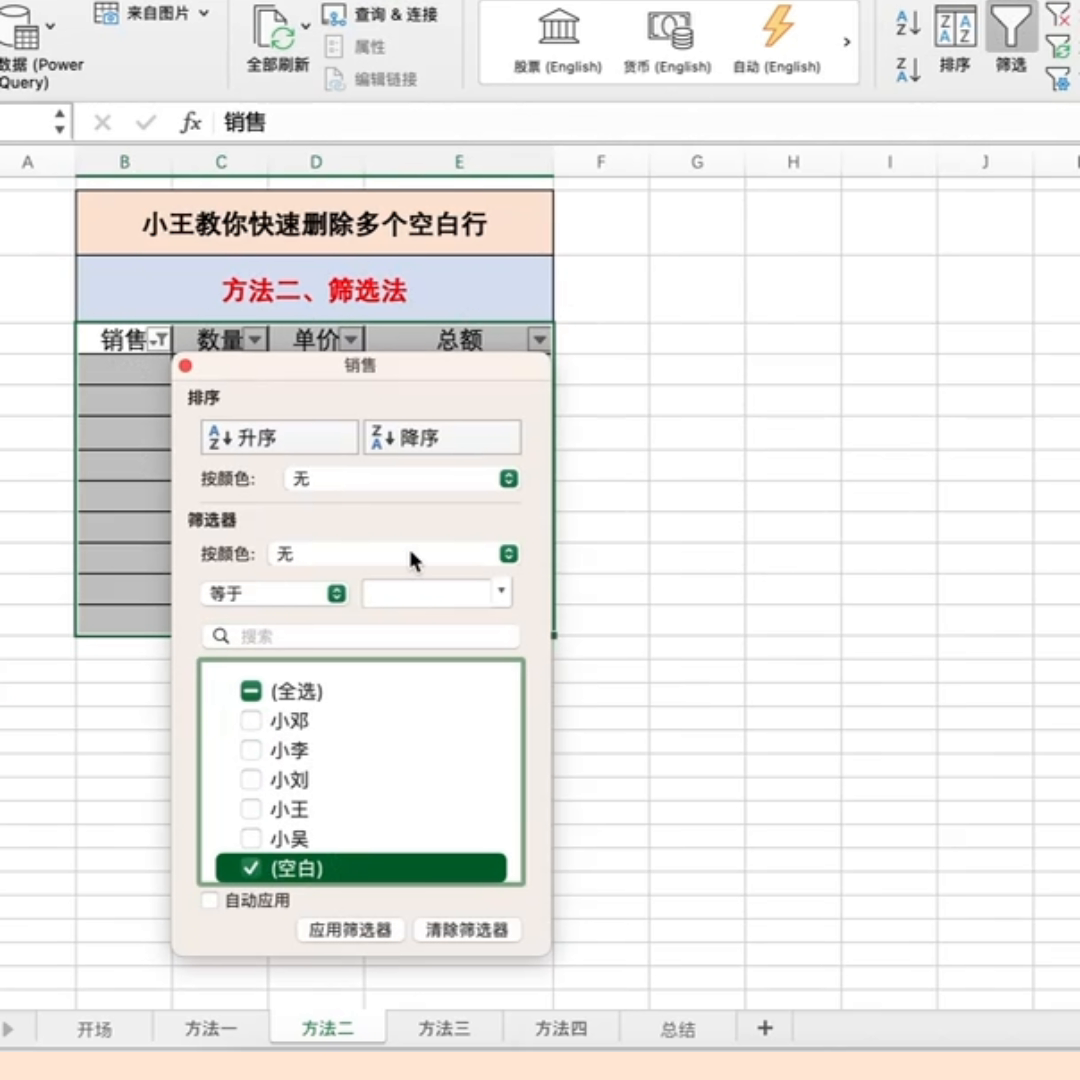Screen dimensions: 1080x1080
Task: Open the 等于 condition dropdown
Action: tap(274, 593)
